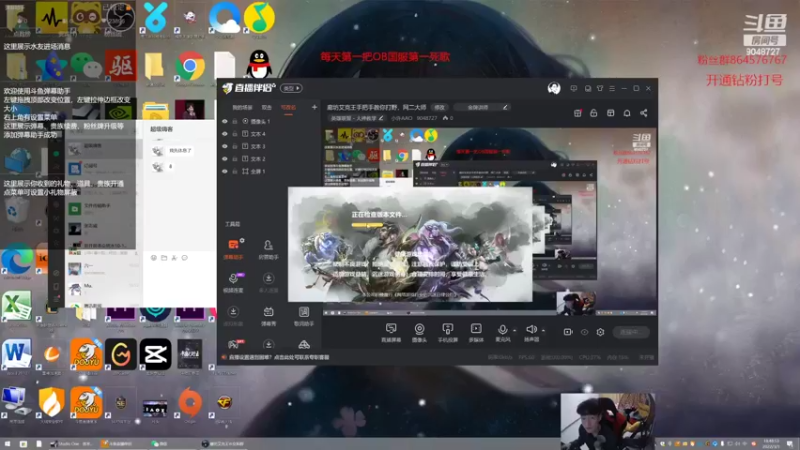The width and height of the screenshot is (800, 450).
Task: Toggle lock on the 文本 3 source
Action: point(235,146)
